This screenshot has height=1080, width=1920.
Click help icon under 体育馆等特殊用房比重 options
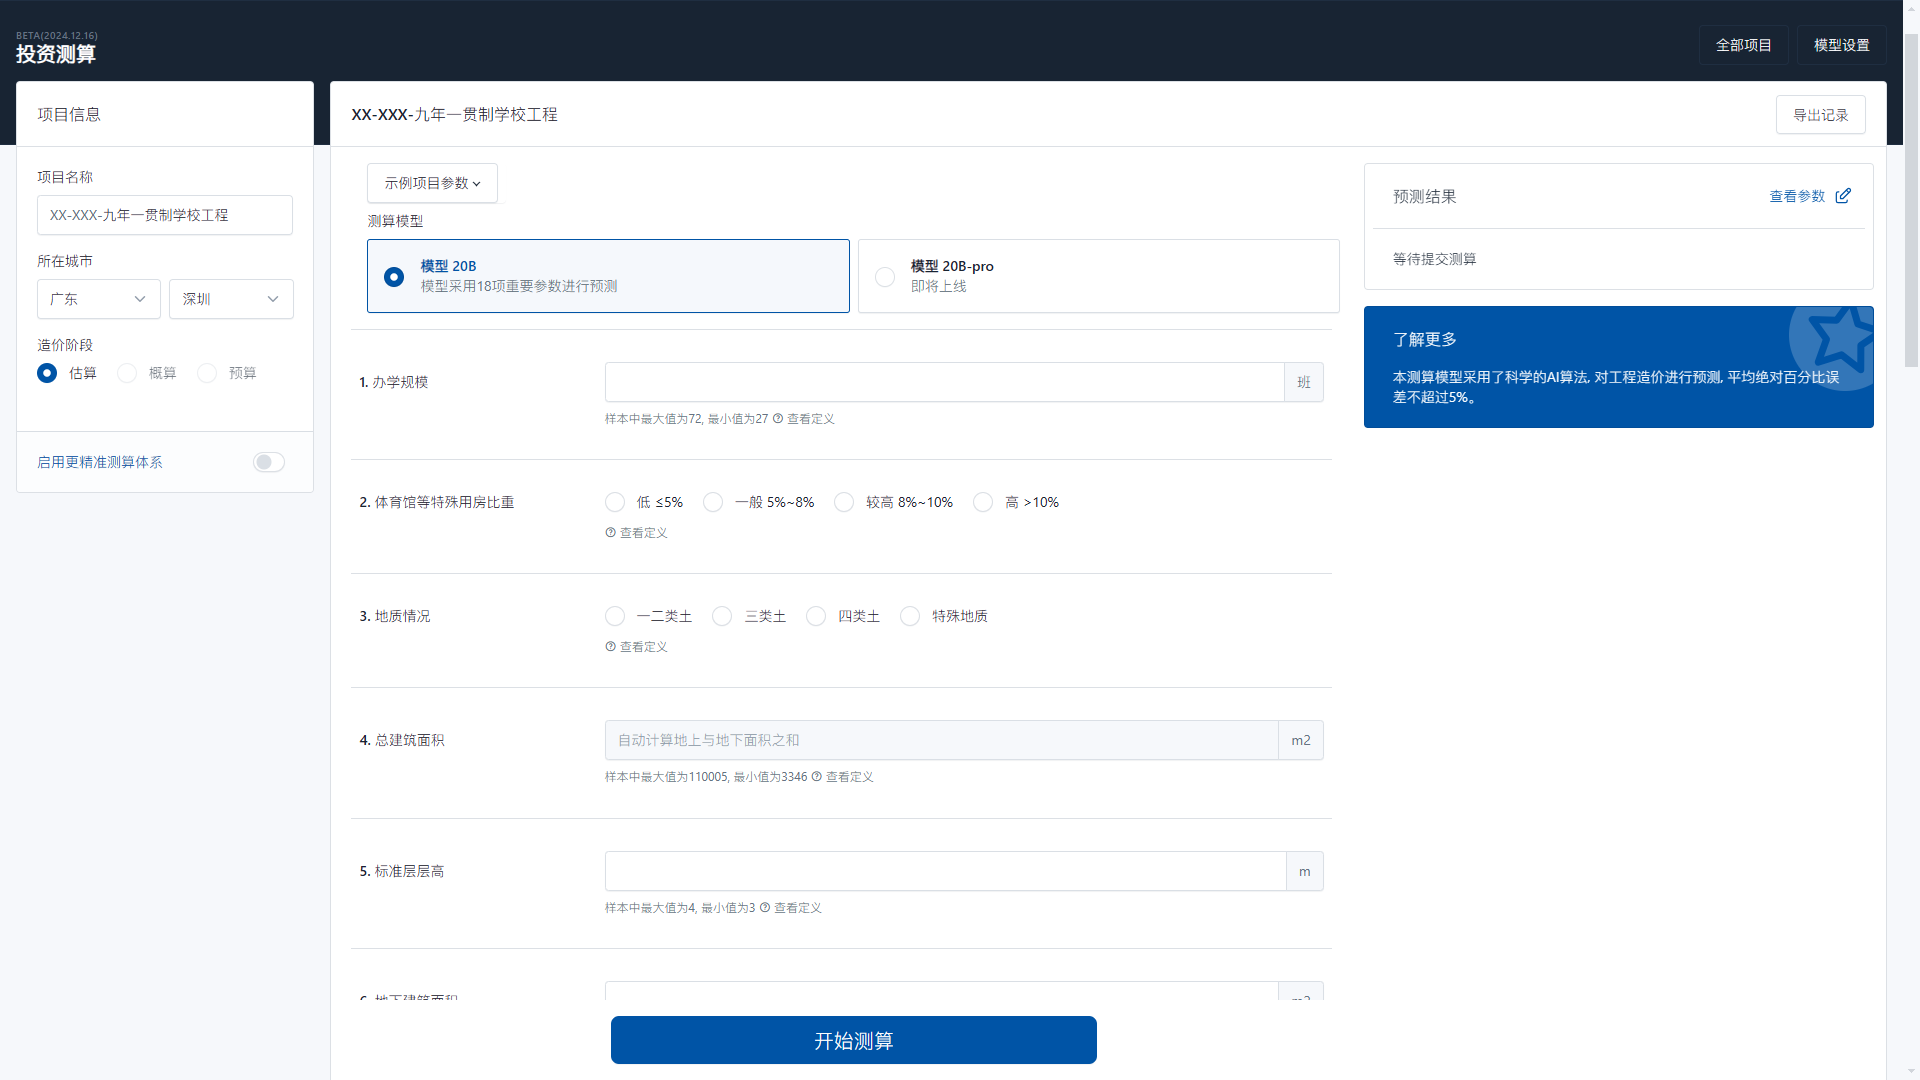[610, 533]
